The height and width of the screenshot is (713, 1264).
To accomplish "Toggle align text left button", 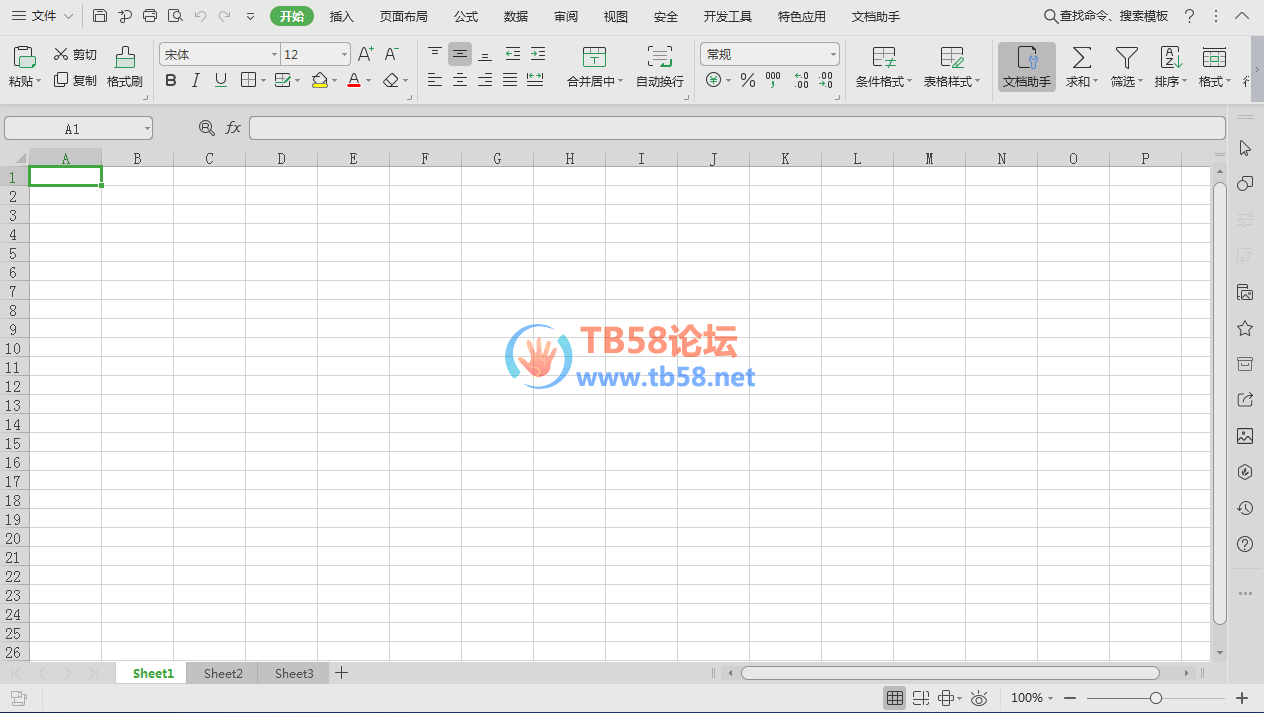I will [435, 80].
